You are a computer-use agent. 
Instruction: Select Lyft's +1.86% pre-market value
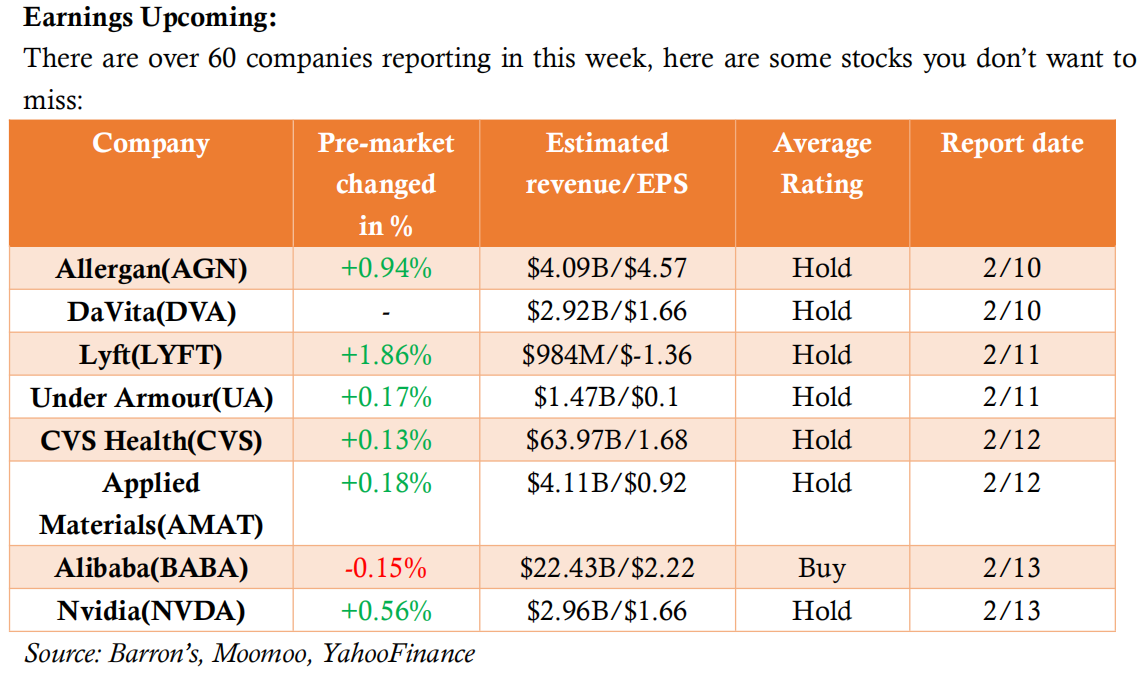(385, 355)
